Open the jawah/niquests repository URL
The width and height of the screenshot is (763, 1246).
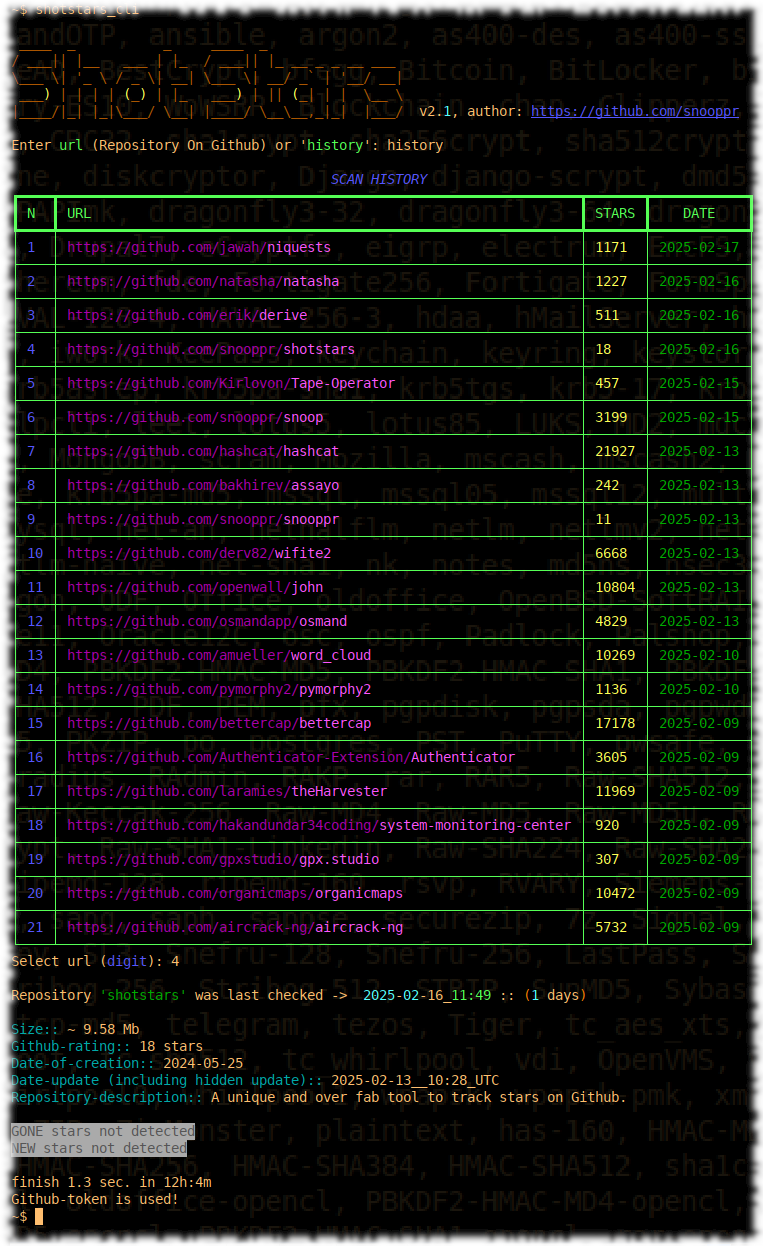(198, 247)
